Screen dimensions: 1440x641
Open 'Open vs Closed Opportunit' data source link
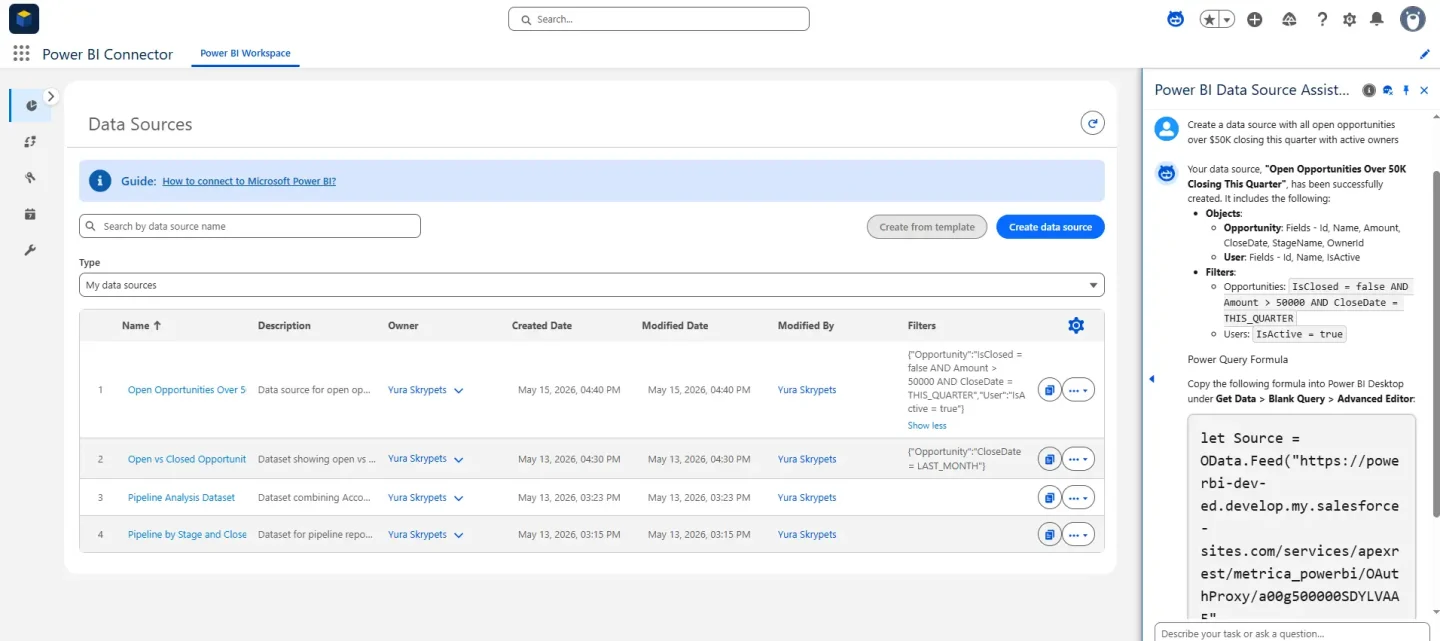pos(187,459)
